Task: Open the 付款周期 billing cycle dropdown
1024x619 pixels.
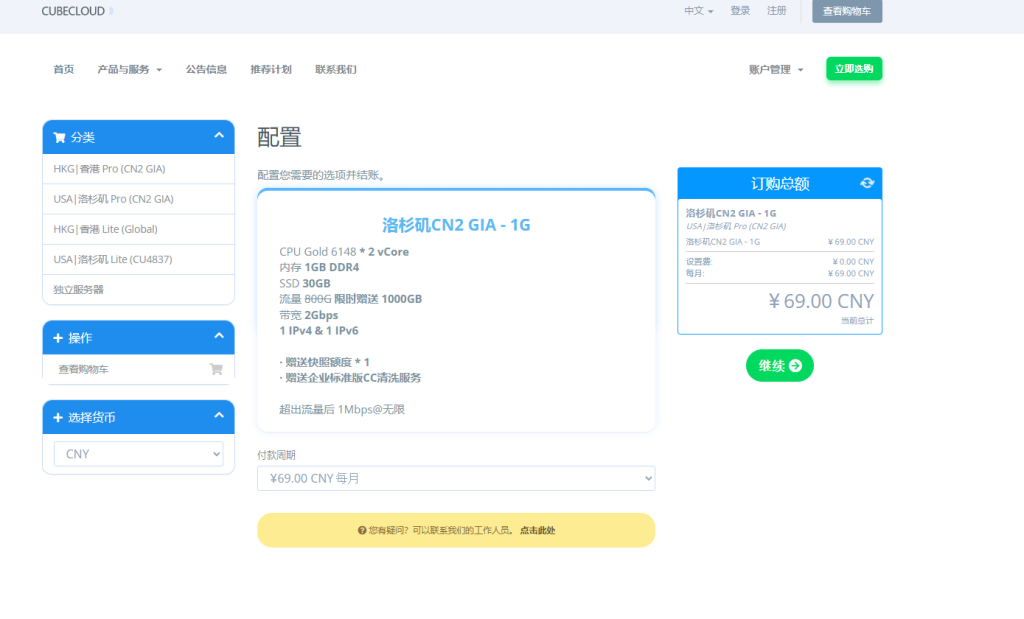Action: (x=455, y=478)
